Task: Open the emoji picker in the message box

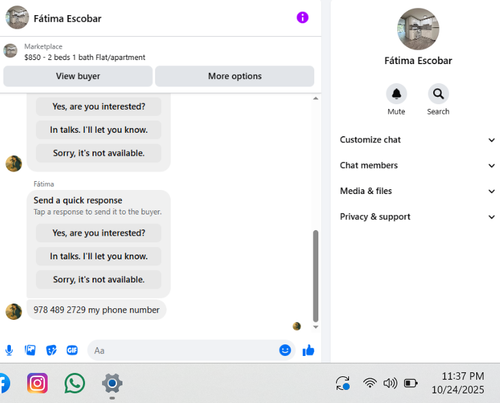Action: coord(285,350)
